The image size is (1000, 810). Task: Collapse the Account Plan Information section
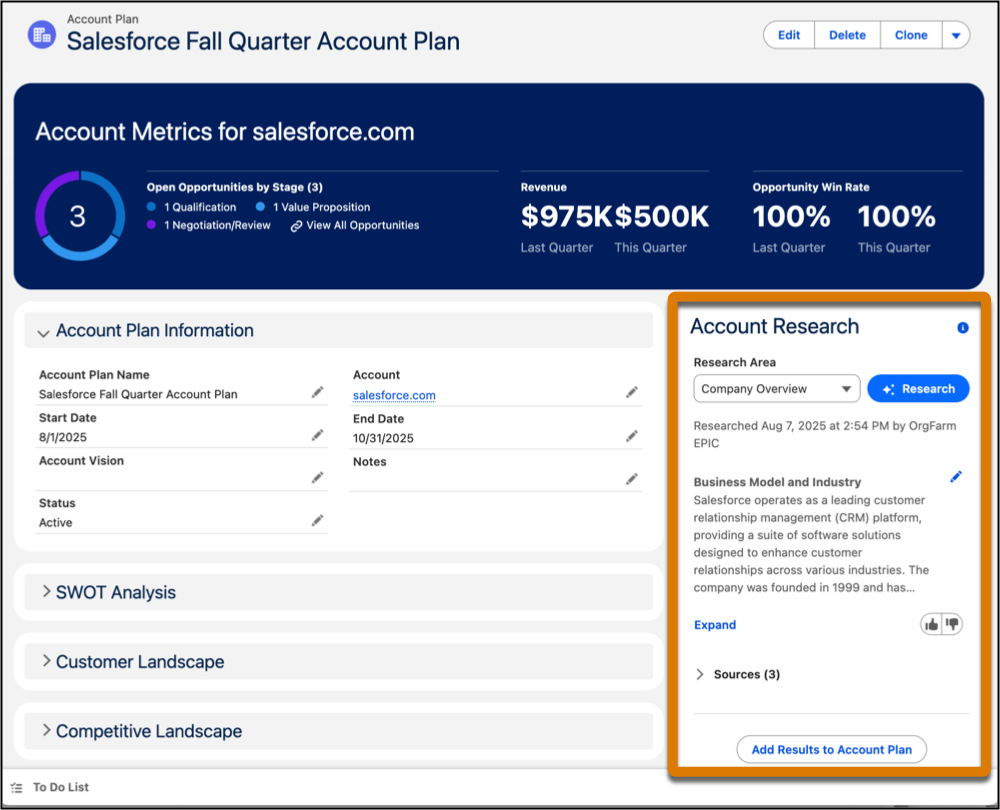click(x=42, y=330)
